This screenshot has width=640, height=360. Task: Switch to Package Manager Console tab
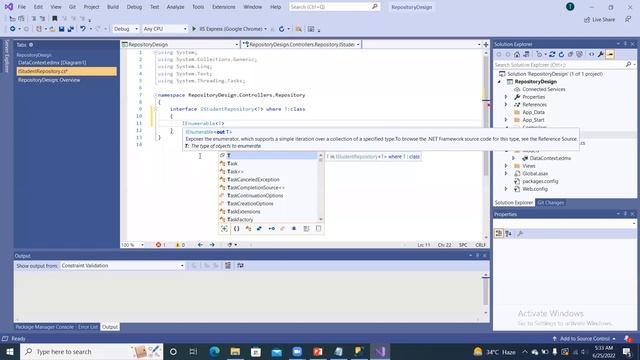click(x=44, y=327)
